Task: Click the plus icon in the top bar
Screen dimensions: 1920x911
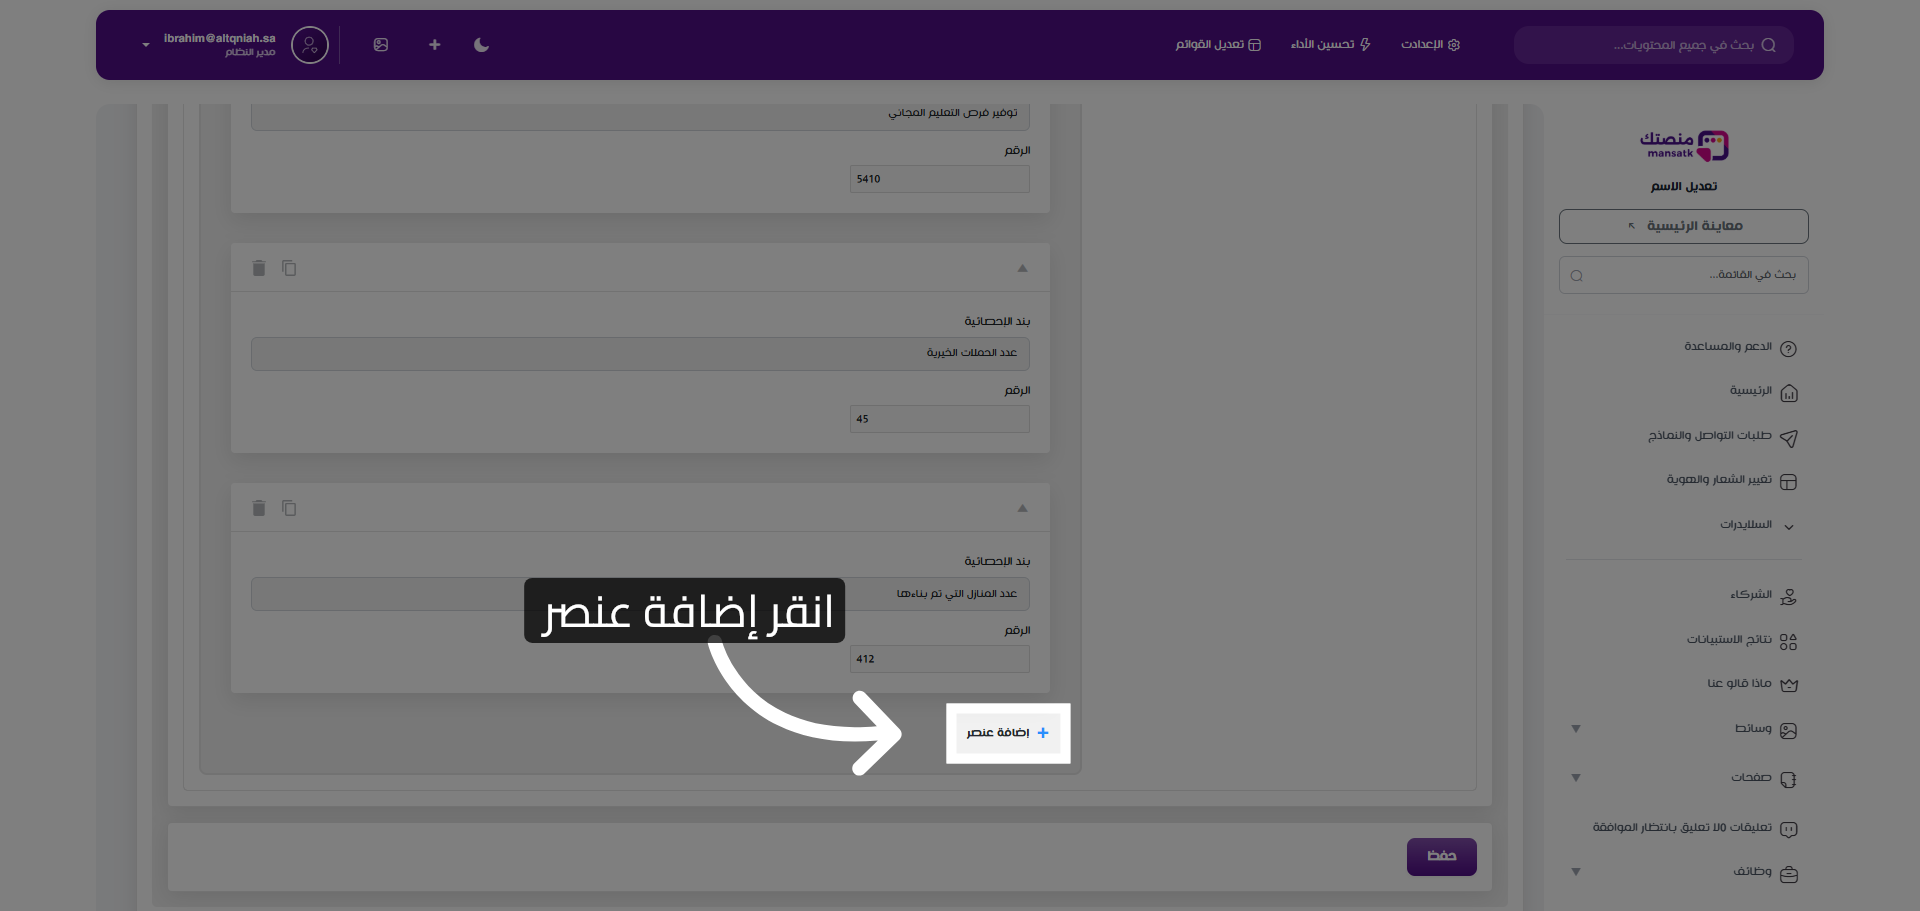Action: 434,45
